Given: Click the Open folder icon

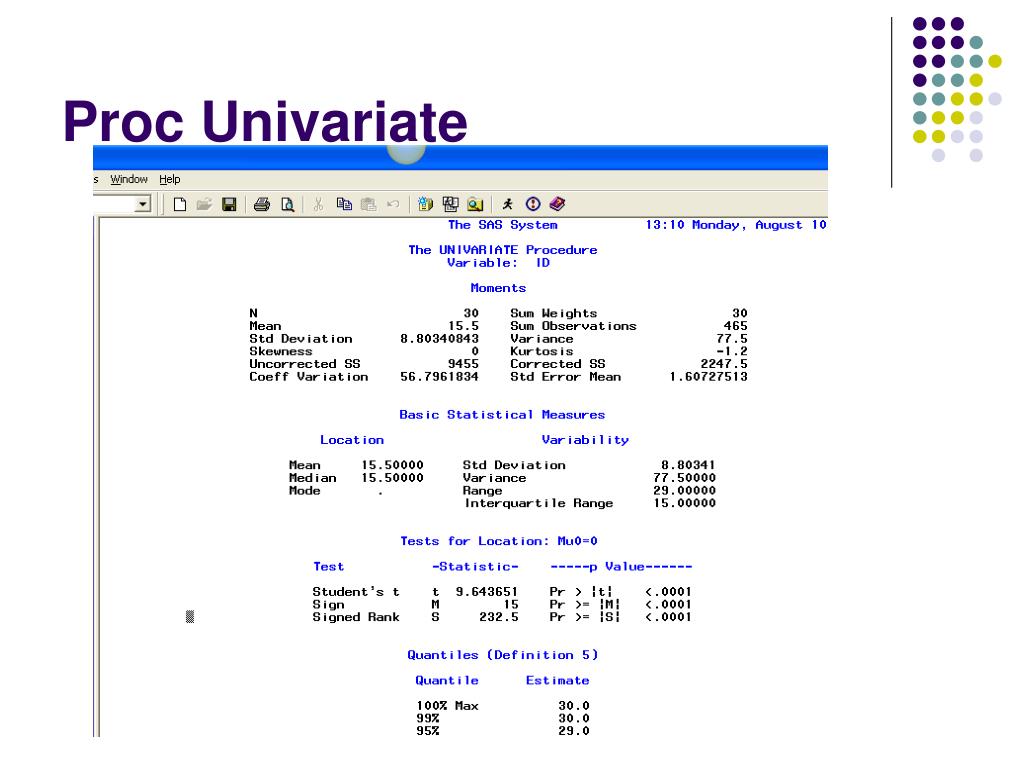Looking at the screenshot, I should 204,204.
